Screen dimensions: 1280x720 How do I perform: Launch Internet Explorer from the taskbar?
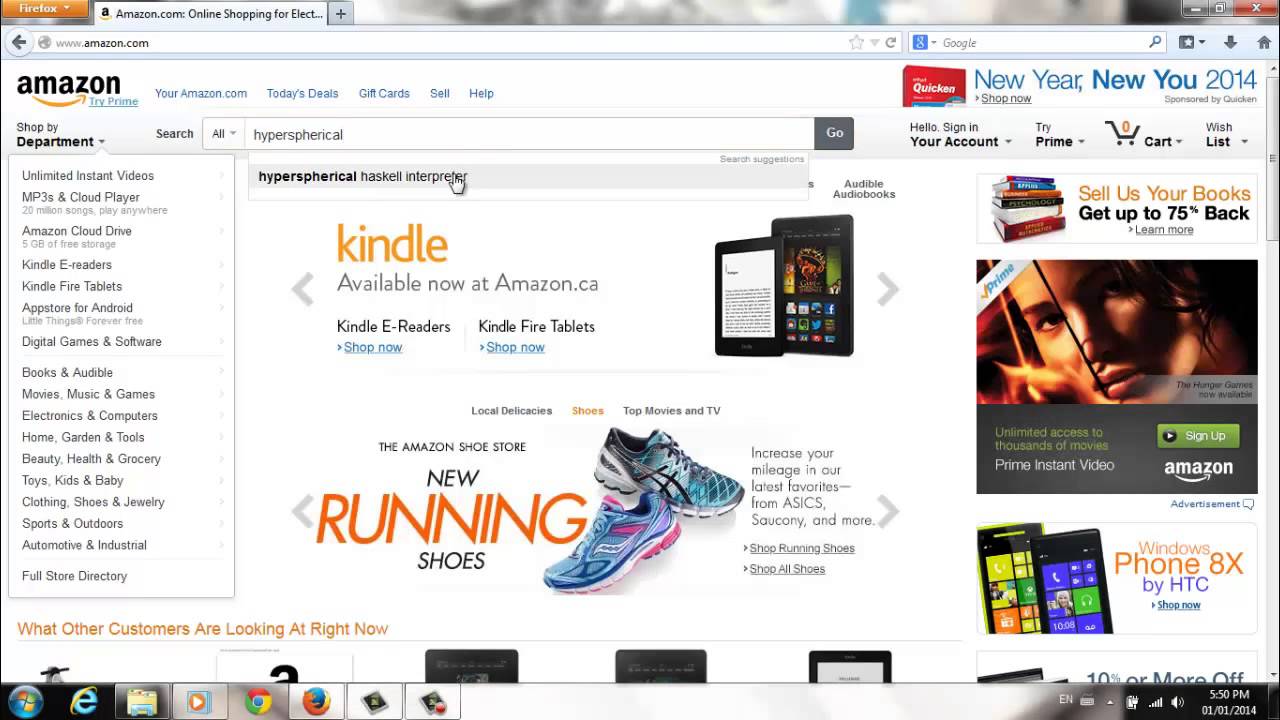click(x=84, y=702)
